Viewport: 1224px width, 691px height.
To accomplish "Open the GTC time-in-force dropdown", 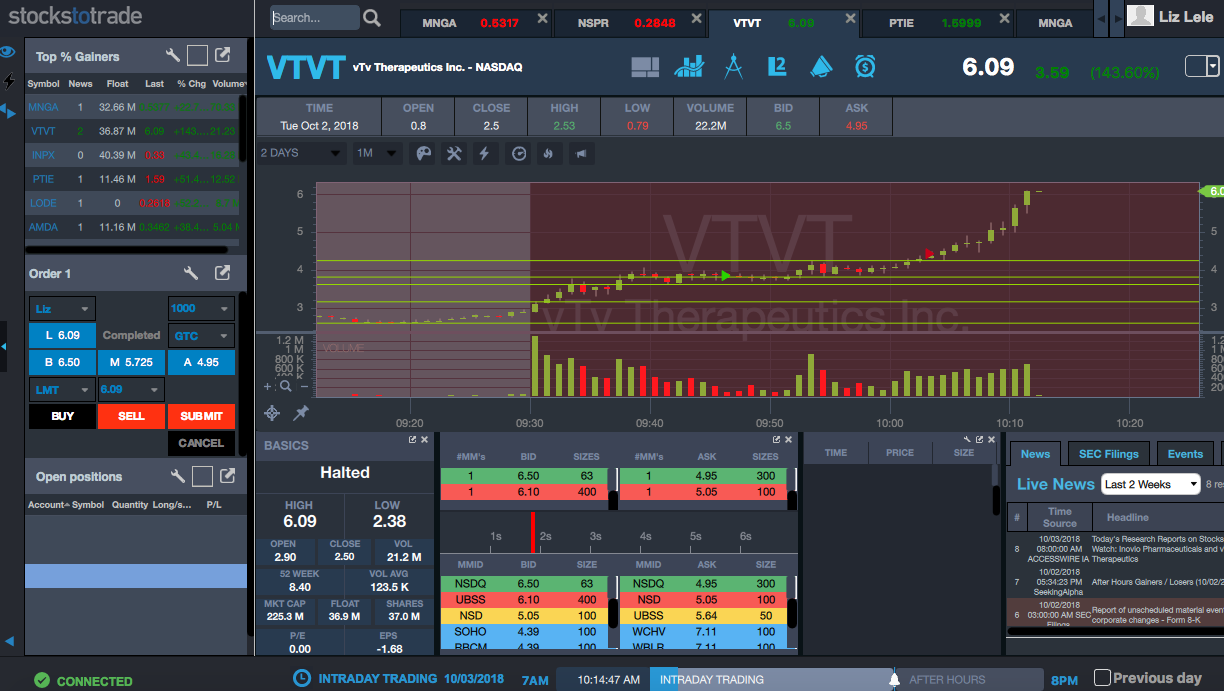I will 201,336.
